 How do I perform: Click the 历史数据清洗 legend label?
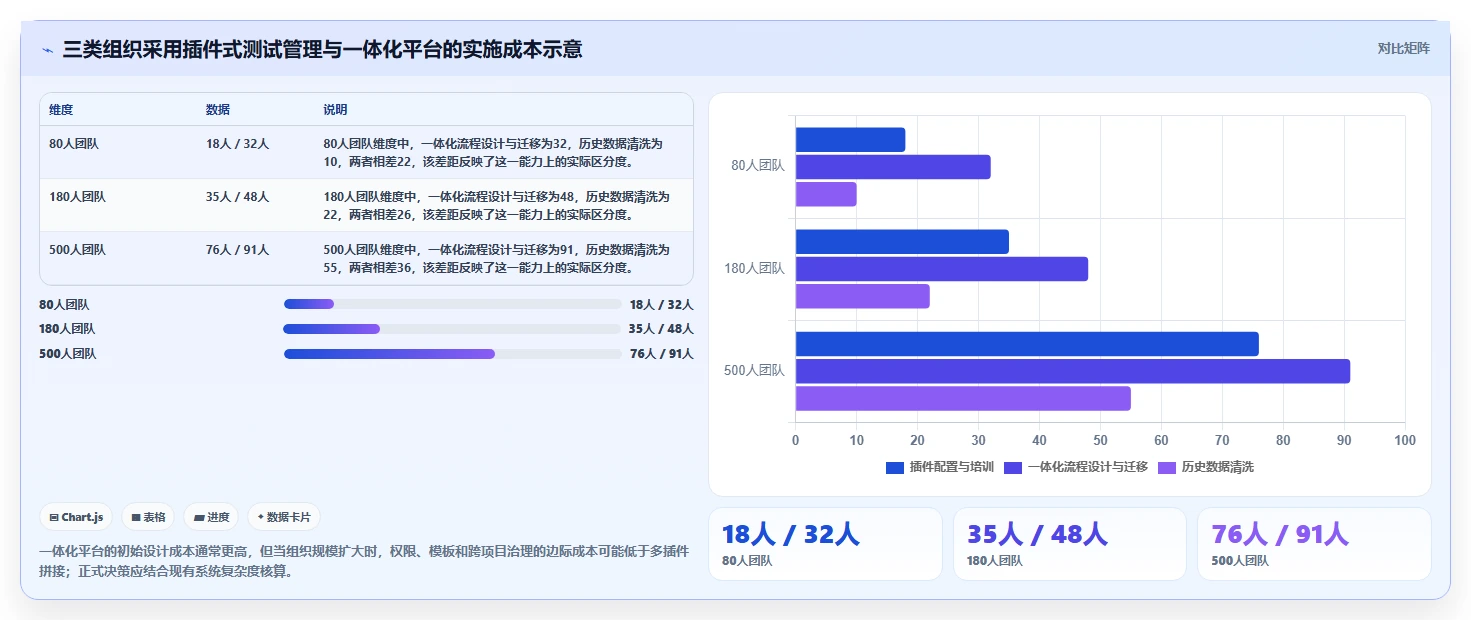coord(1217,467)
